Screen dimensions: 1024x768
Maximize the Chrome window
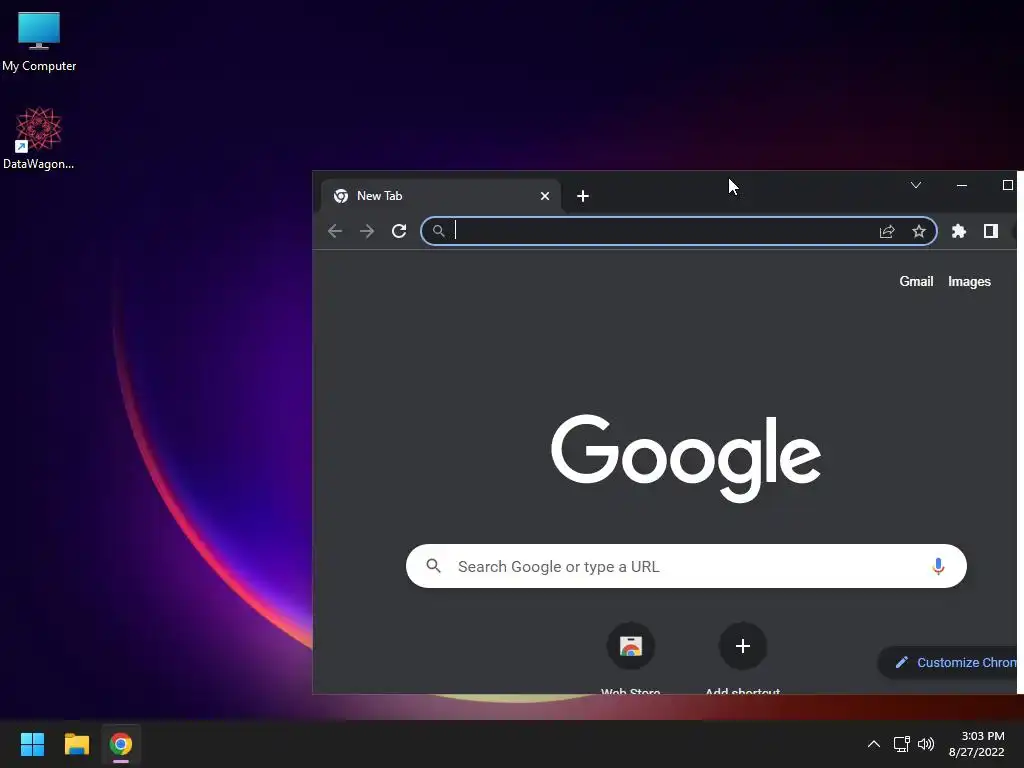point(1008,185)
